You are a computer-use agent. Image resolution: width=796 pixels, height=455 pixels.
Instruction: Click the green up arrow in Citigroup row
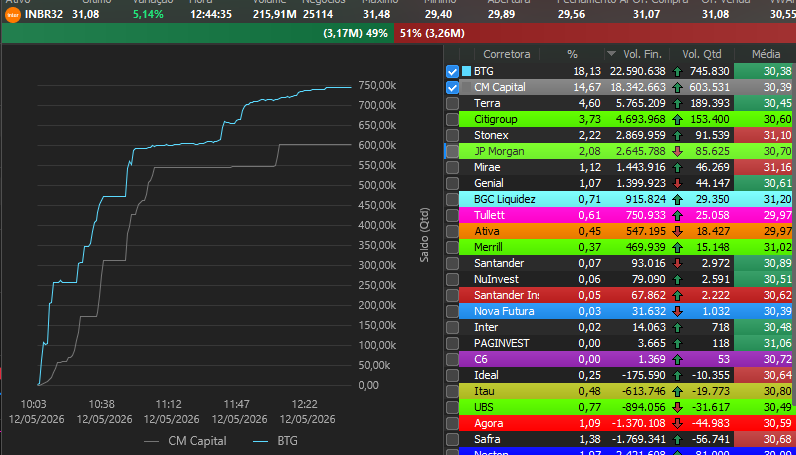[x=677, y=120]
